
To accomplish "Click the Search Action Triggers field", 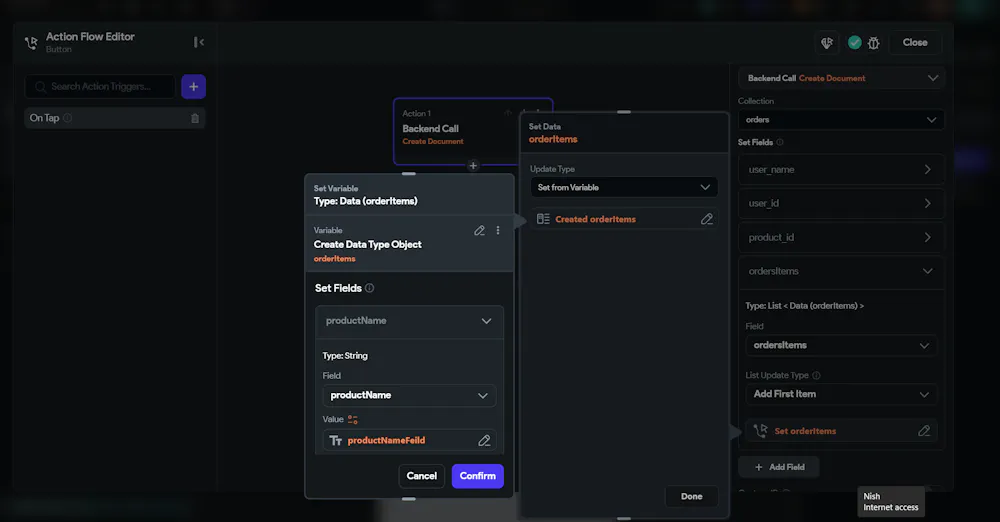I will [x=100, y=87].
